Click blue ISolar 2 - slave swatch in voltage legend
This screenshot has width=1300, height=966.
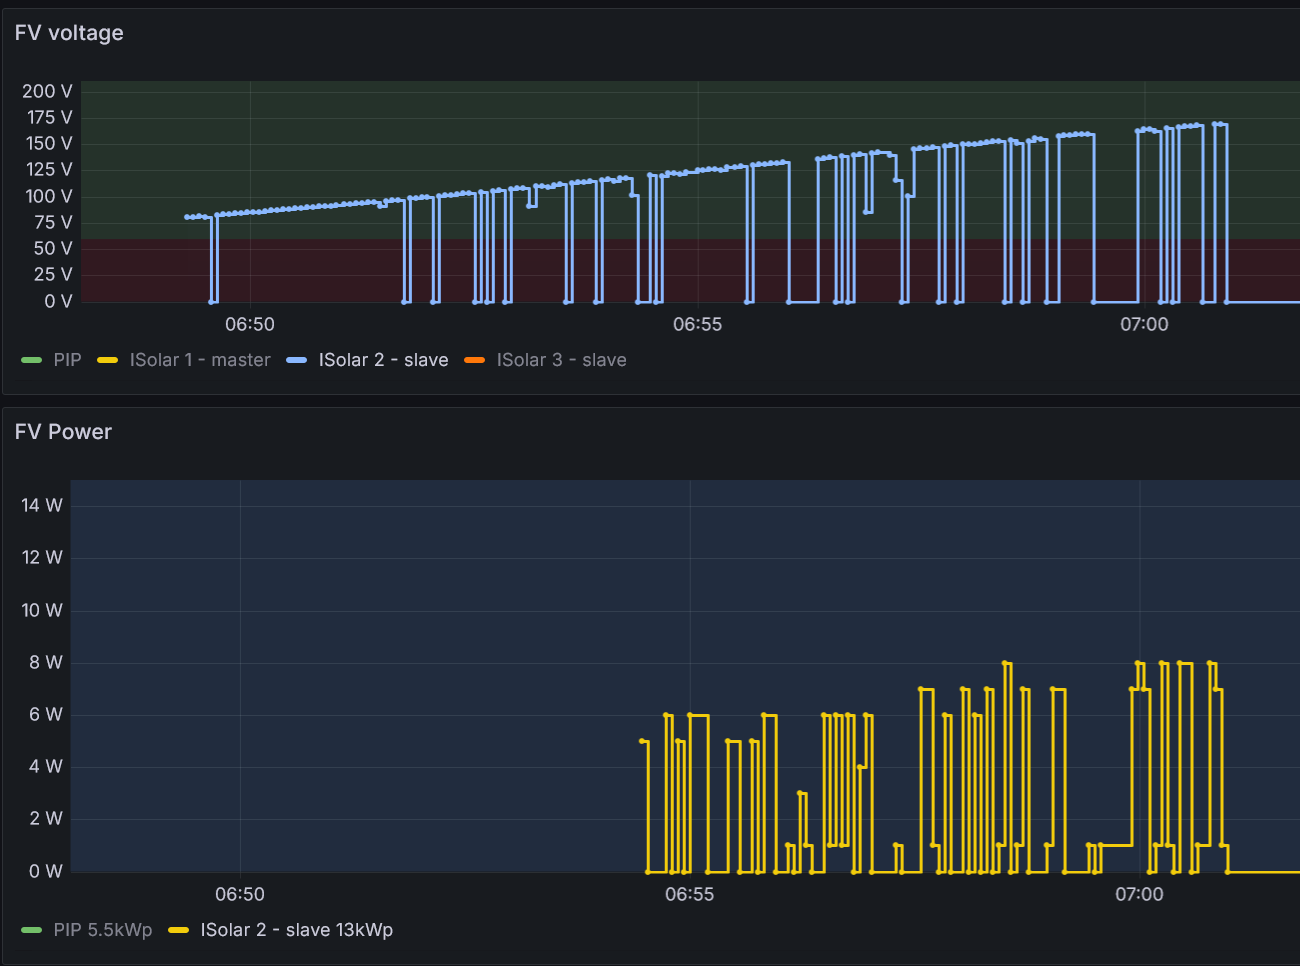pyautogui.click(x=296, y=360)
